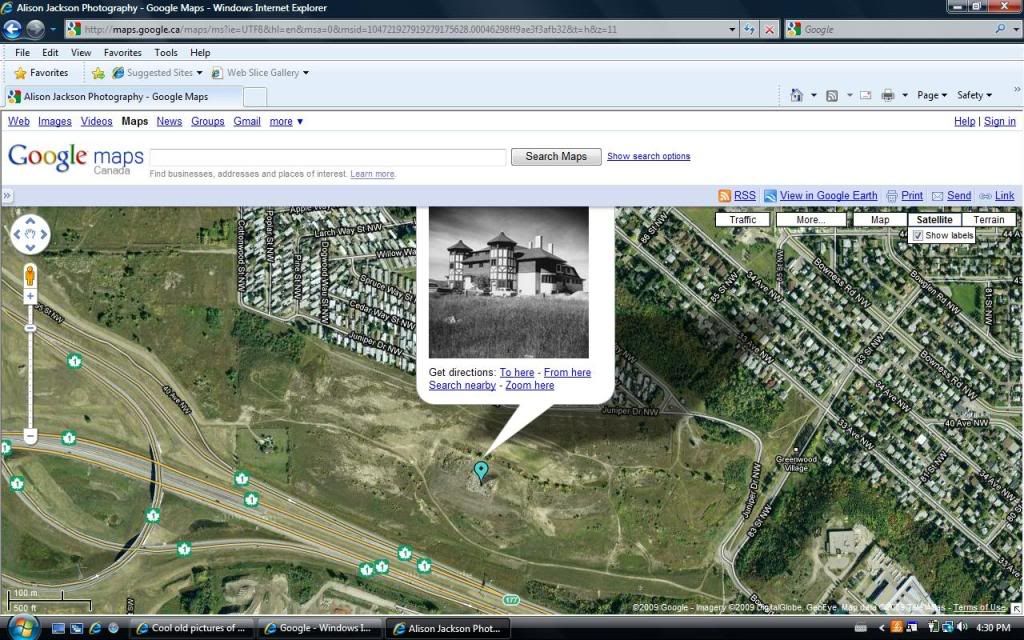Open the recent pages dropdown next to Forward
Image resolution: width=1024 pixels, height=640 pixels.
click(x=53, y=29)
